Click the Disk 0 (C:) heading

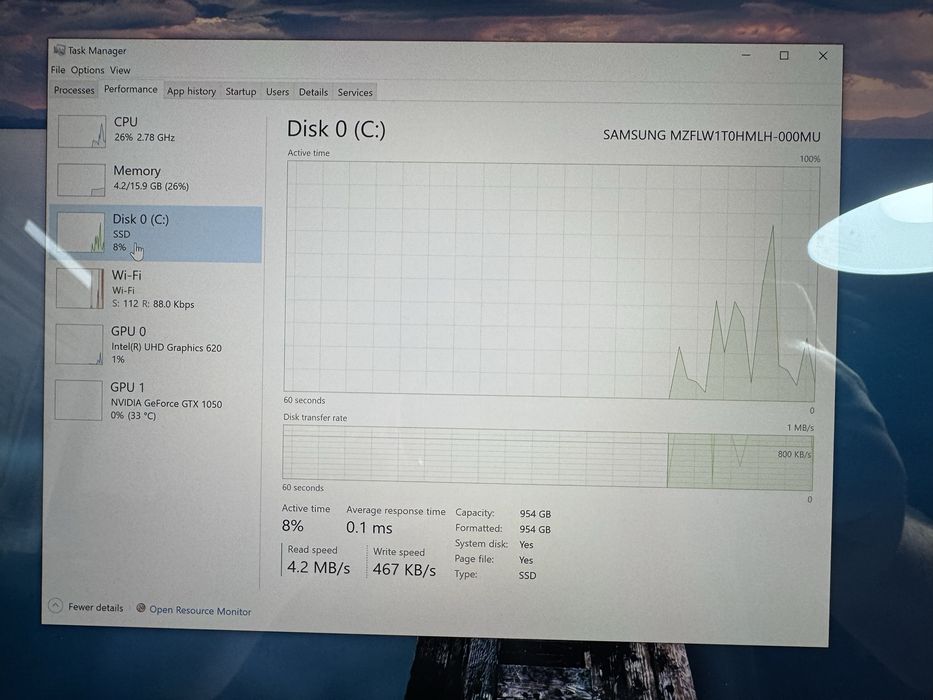tap(336, 129)
